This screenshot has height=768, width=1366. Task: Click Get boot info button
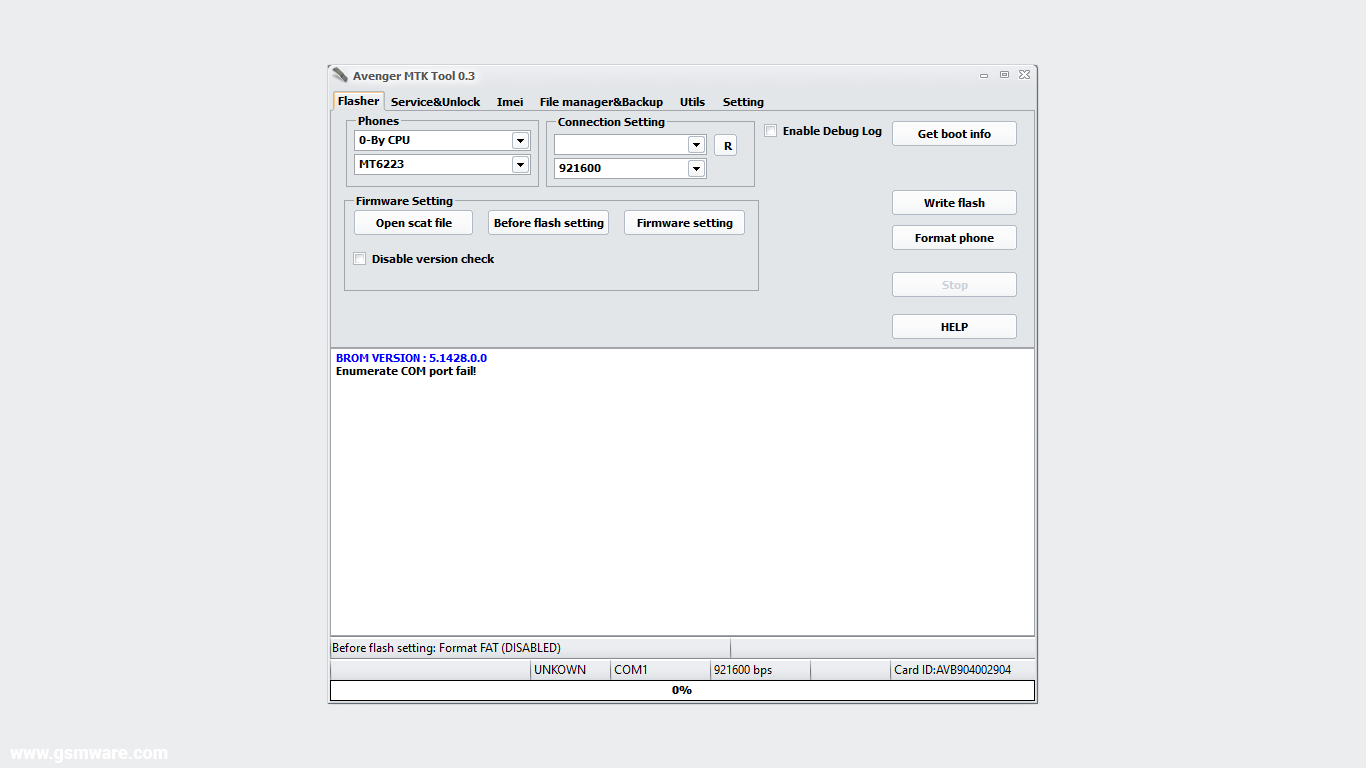954,134
